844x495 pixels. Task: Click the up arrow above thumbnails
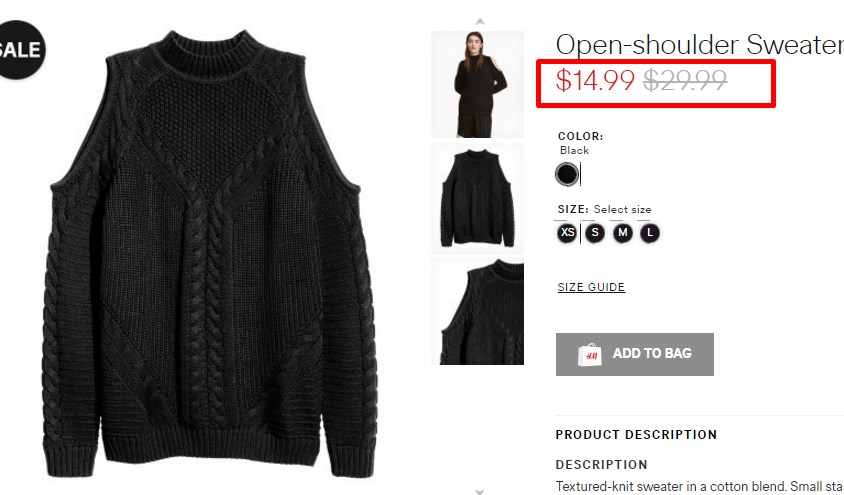[480, 22]
